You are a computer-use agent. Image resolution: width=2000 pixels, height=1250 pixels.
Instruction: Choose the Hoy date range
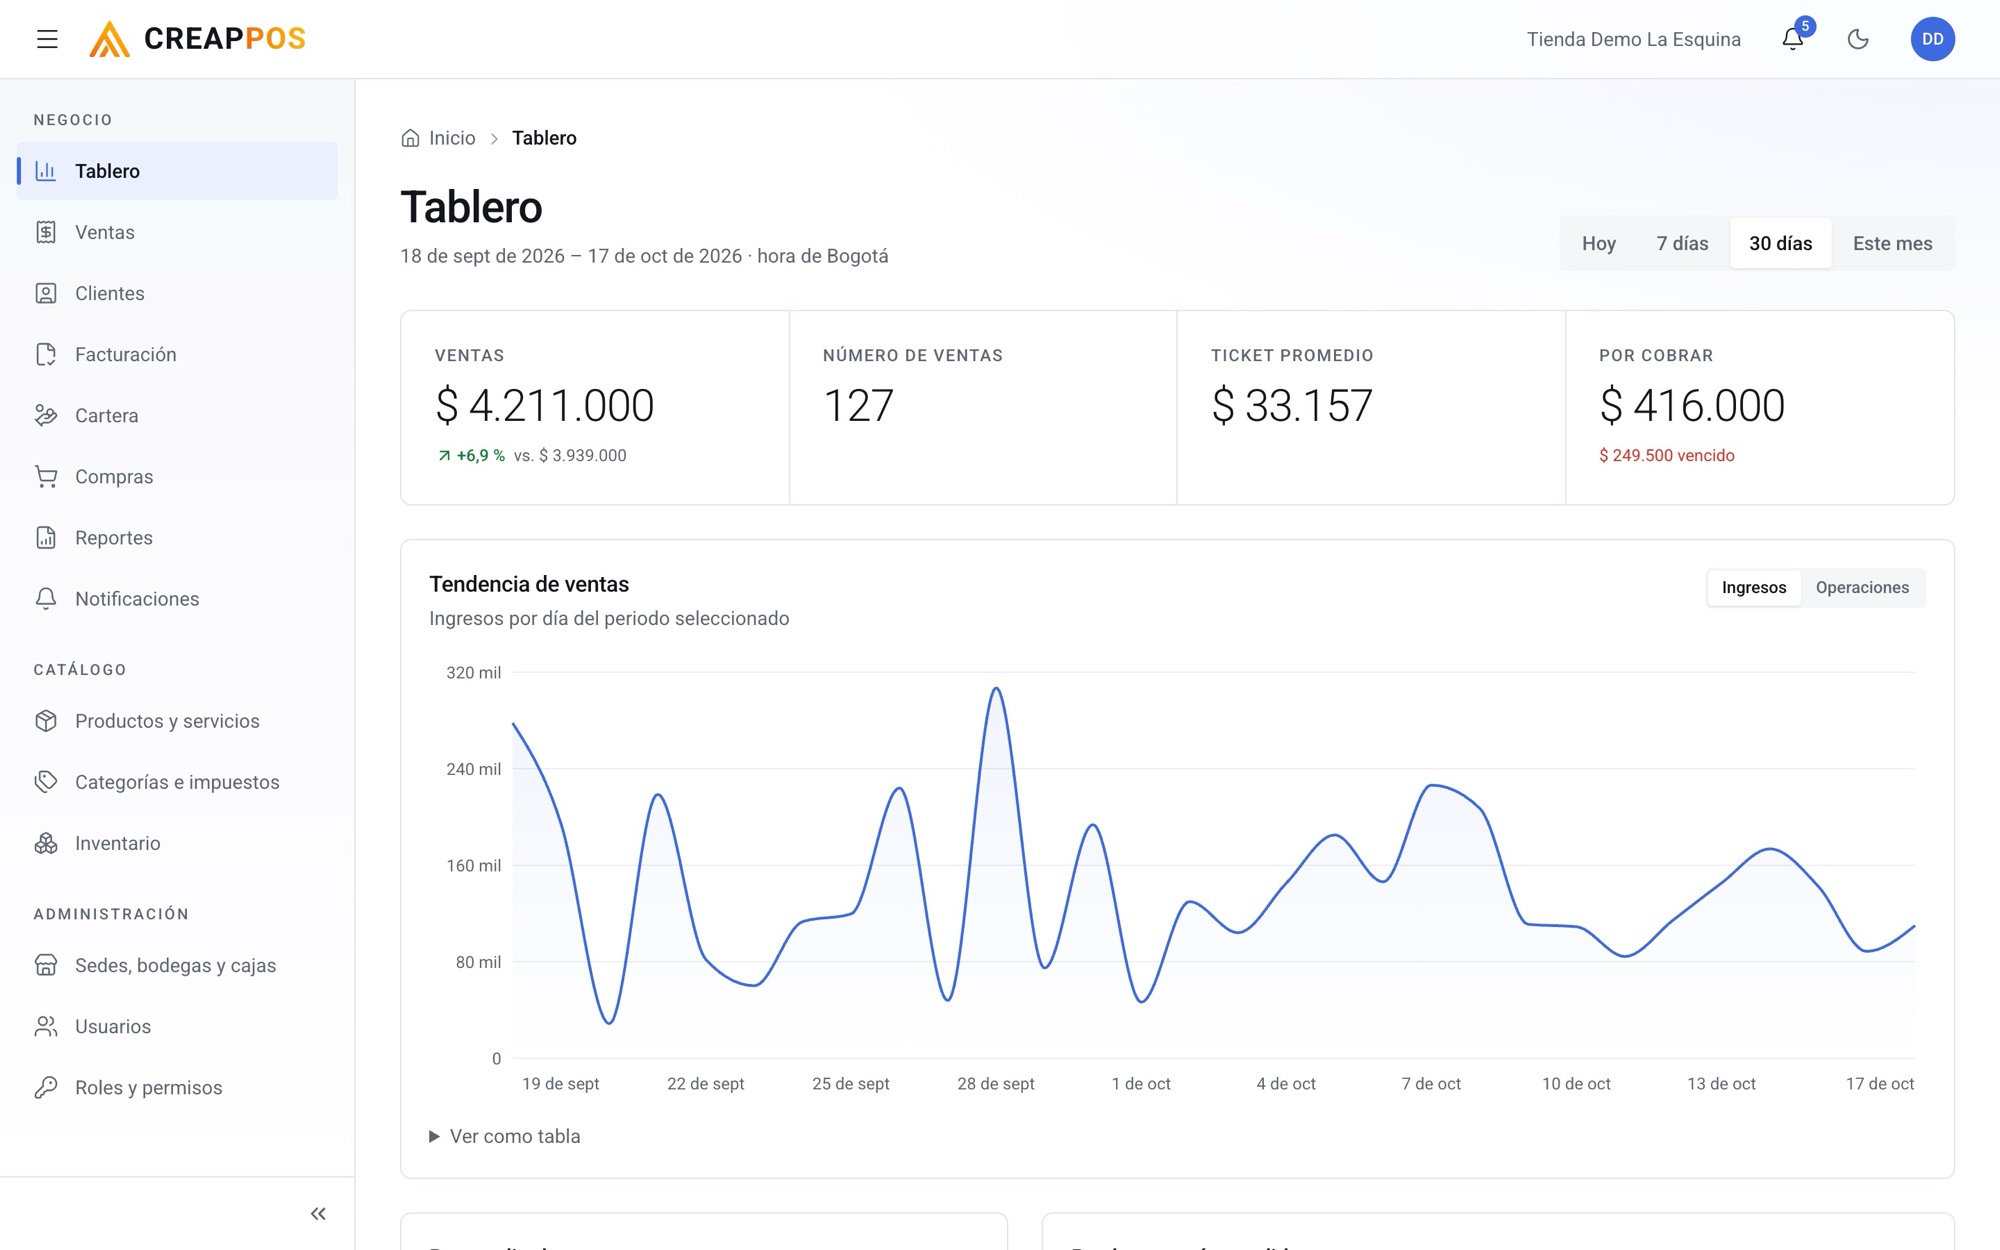(1599, 243)
